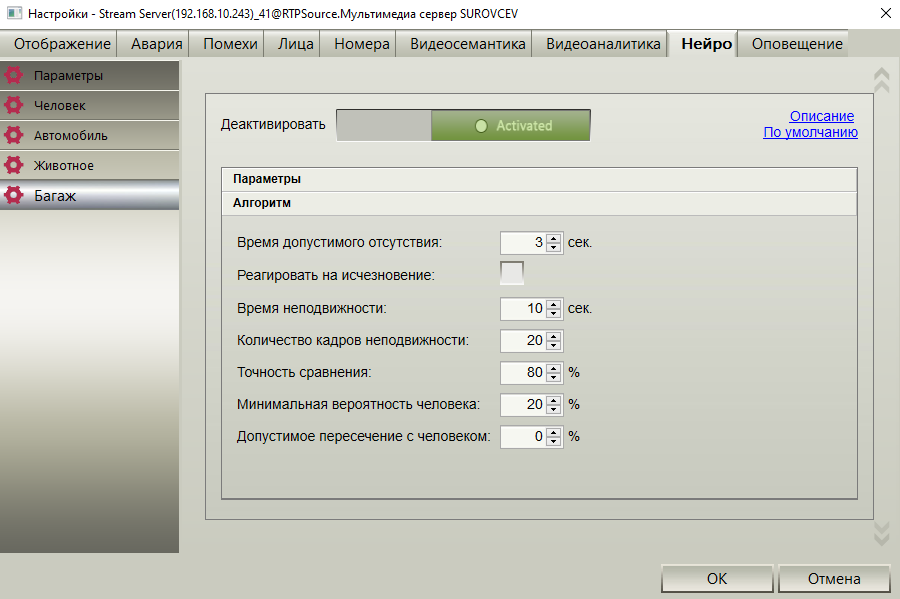900x599 pixels.
Task: Click the Точность сравнения input field
Action: tap(523, 373)
